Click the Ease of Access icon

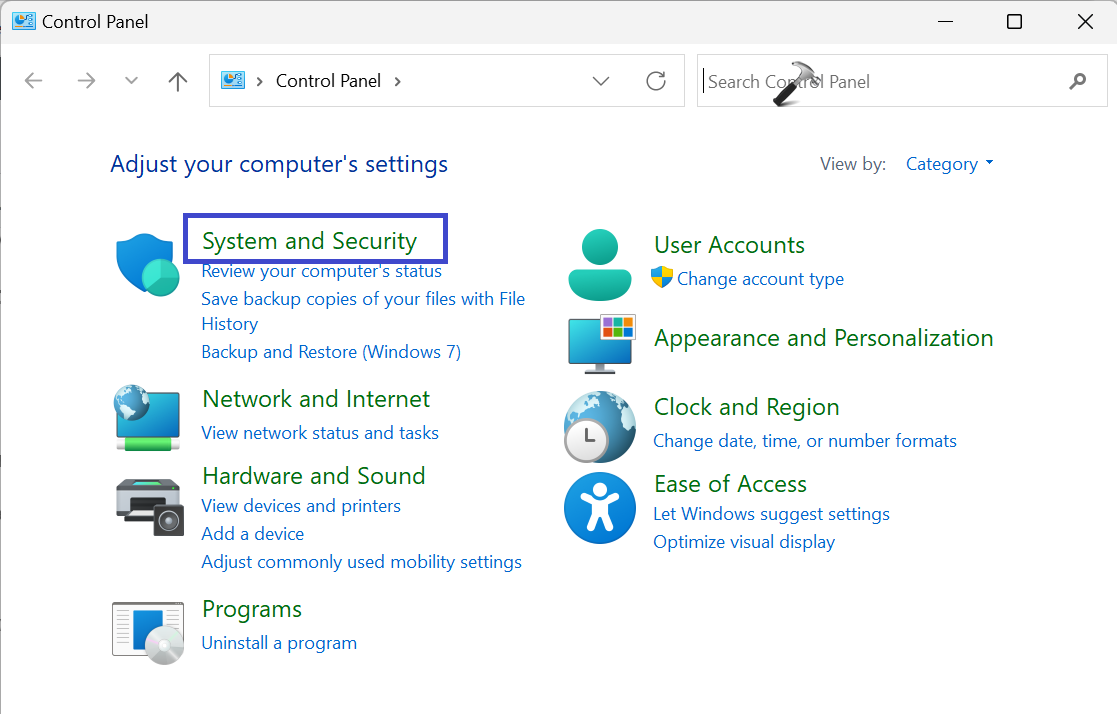[x=600, y=508]
